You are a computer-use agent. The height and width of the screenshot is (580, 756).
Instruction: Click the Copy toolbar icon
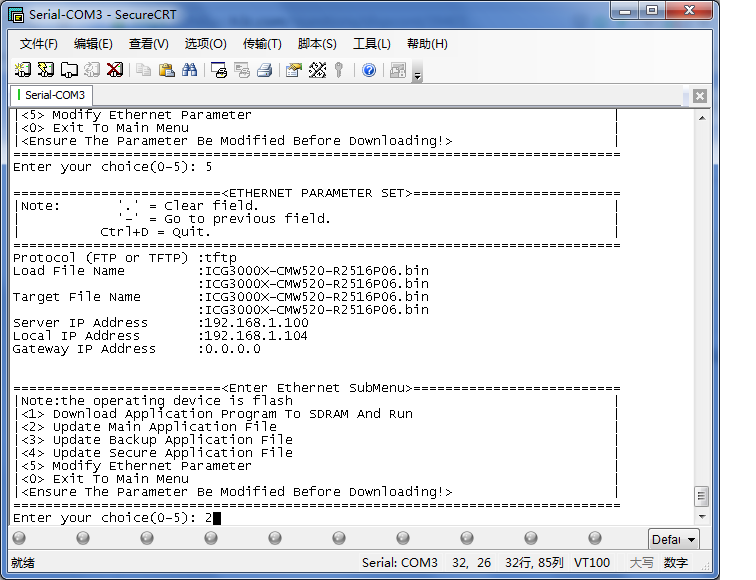point(143,70)
